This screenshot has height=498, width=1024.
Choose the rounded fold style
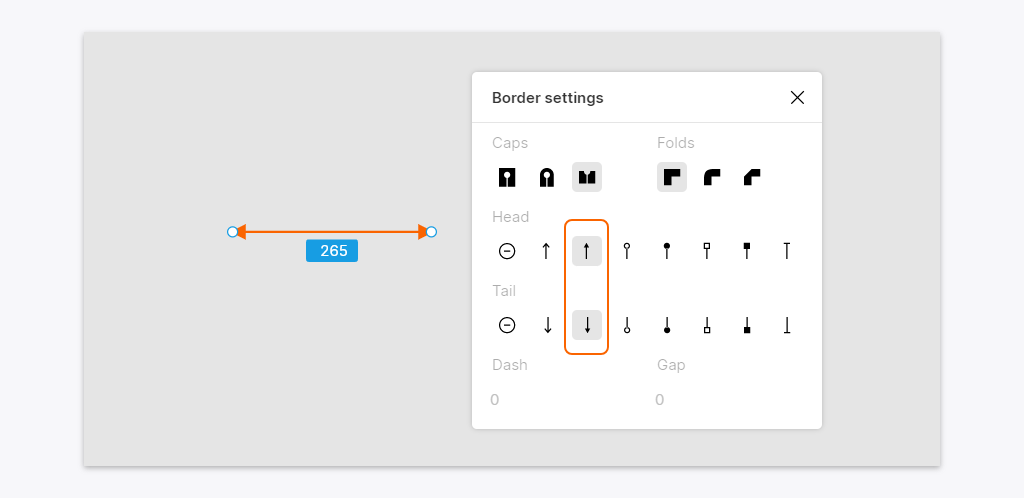(712, 177)
